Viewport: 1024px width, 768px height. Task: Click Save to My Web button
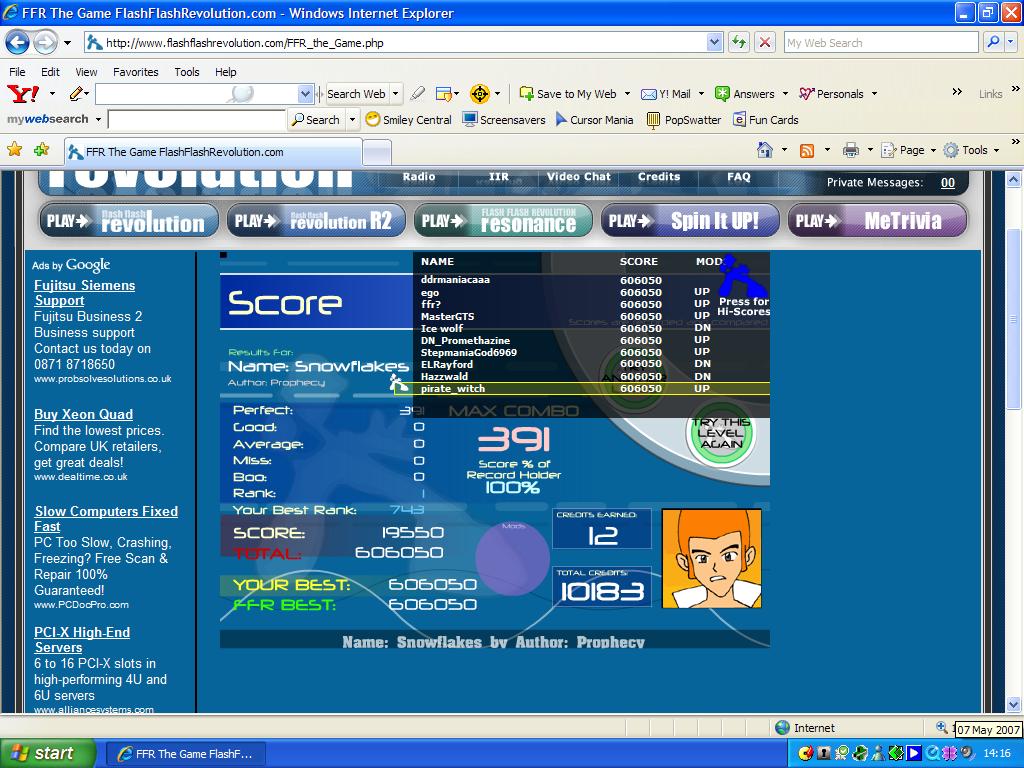tap(568, 94)
